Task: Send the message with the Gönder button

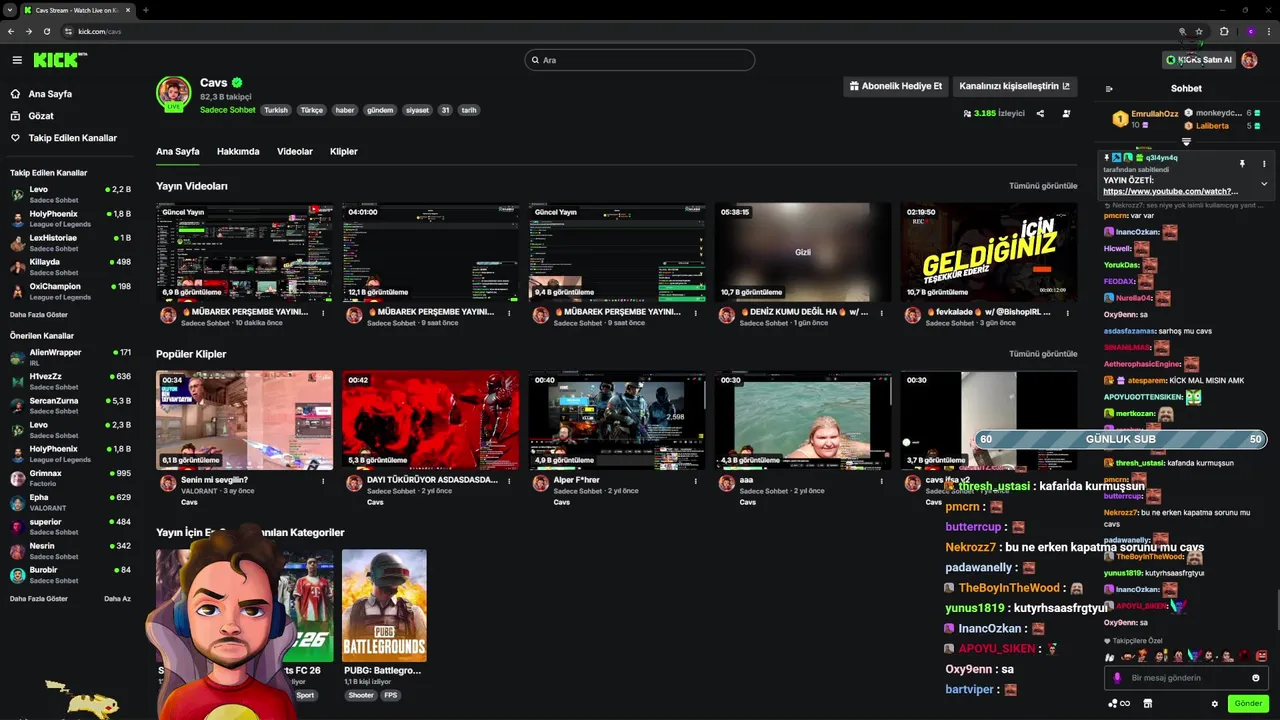Action: (x=1248, y=704)
